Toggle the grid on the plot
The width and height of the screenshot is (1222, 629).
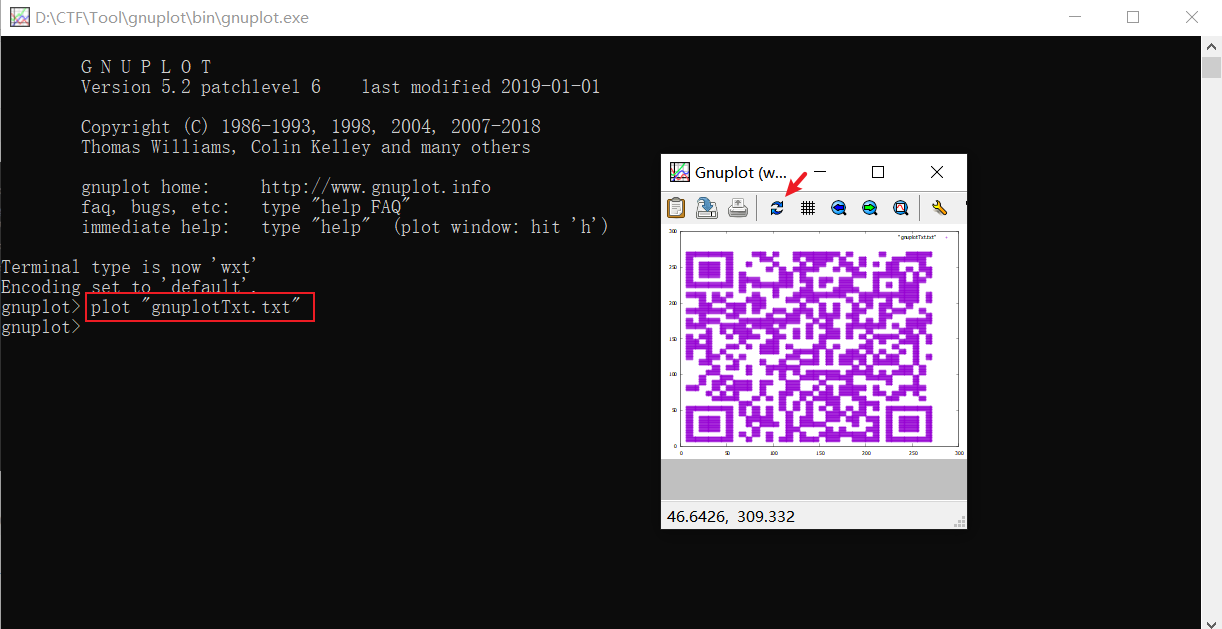pos(807,207)
